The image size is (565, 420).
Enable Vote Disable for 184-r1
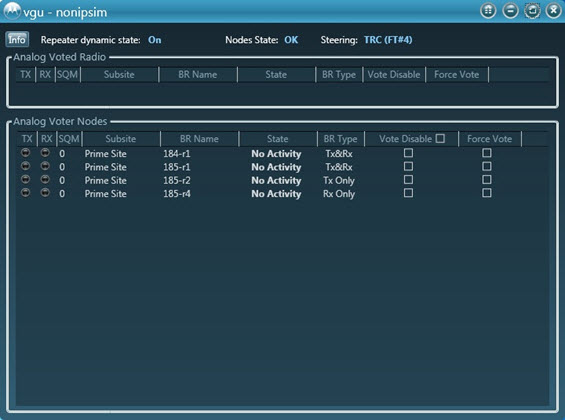[408, 153]
